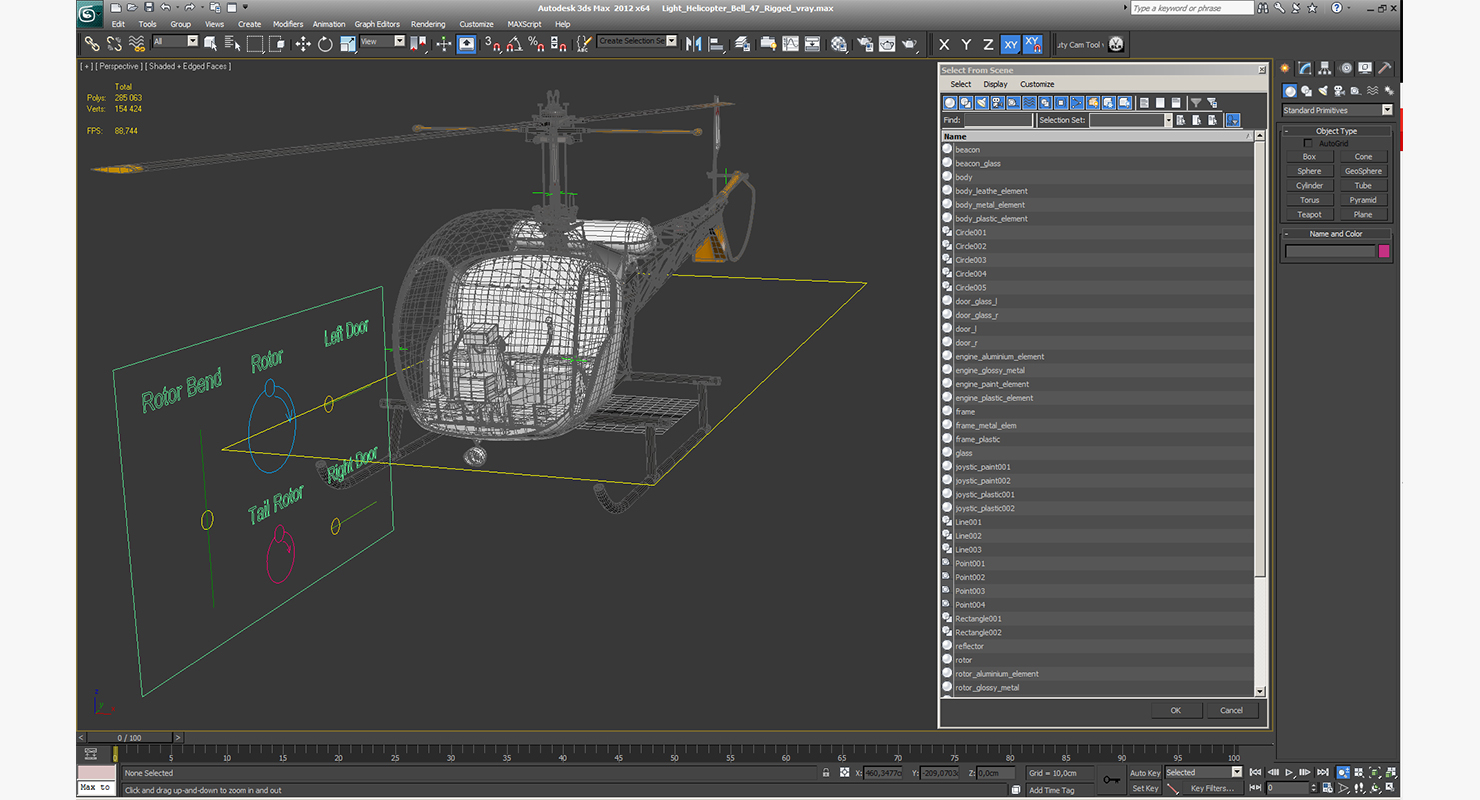
Task: Open the All selection filter dropdown
Action: [x=175, y=42]
